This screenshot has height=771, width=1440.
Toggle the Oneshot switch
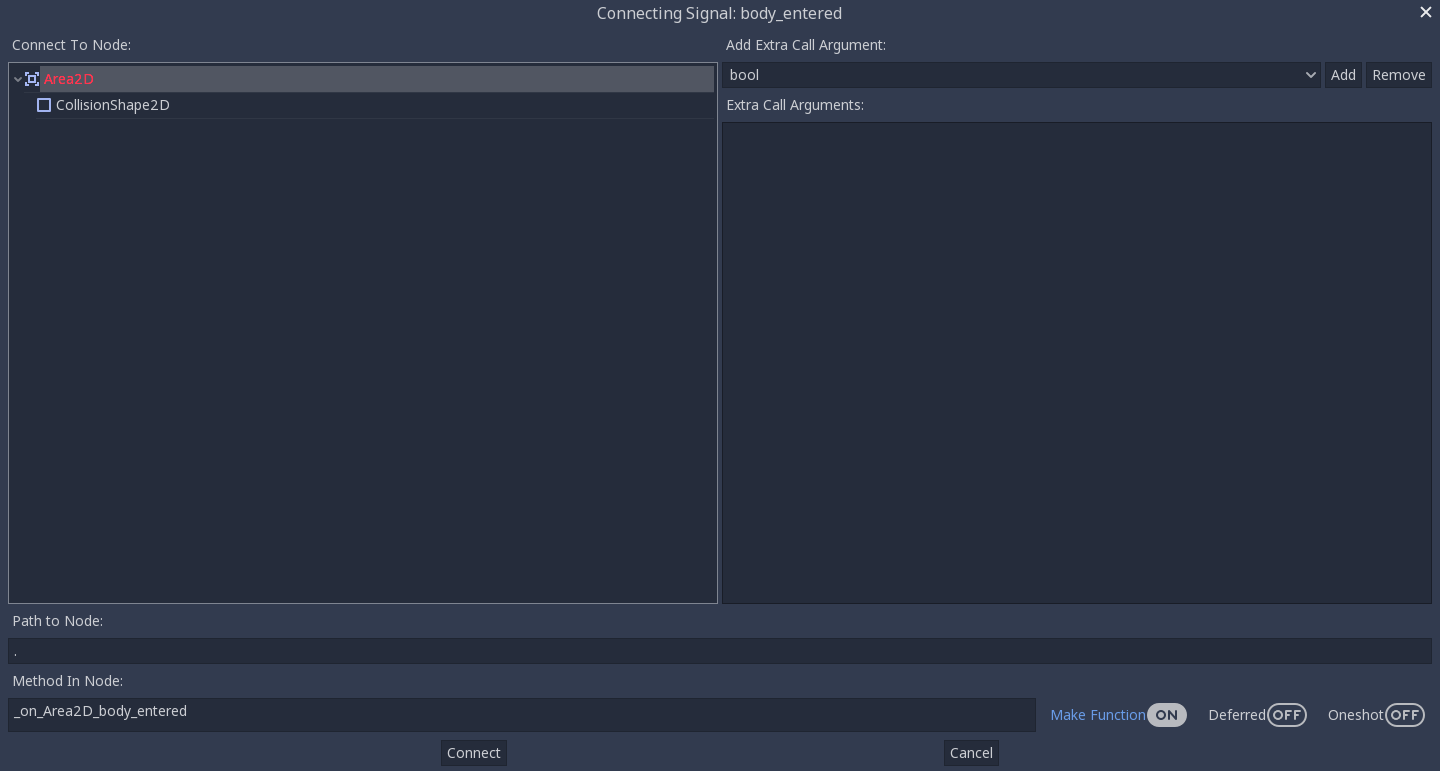pos(1405,715)
